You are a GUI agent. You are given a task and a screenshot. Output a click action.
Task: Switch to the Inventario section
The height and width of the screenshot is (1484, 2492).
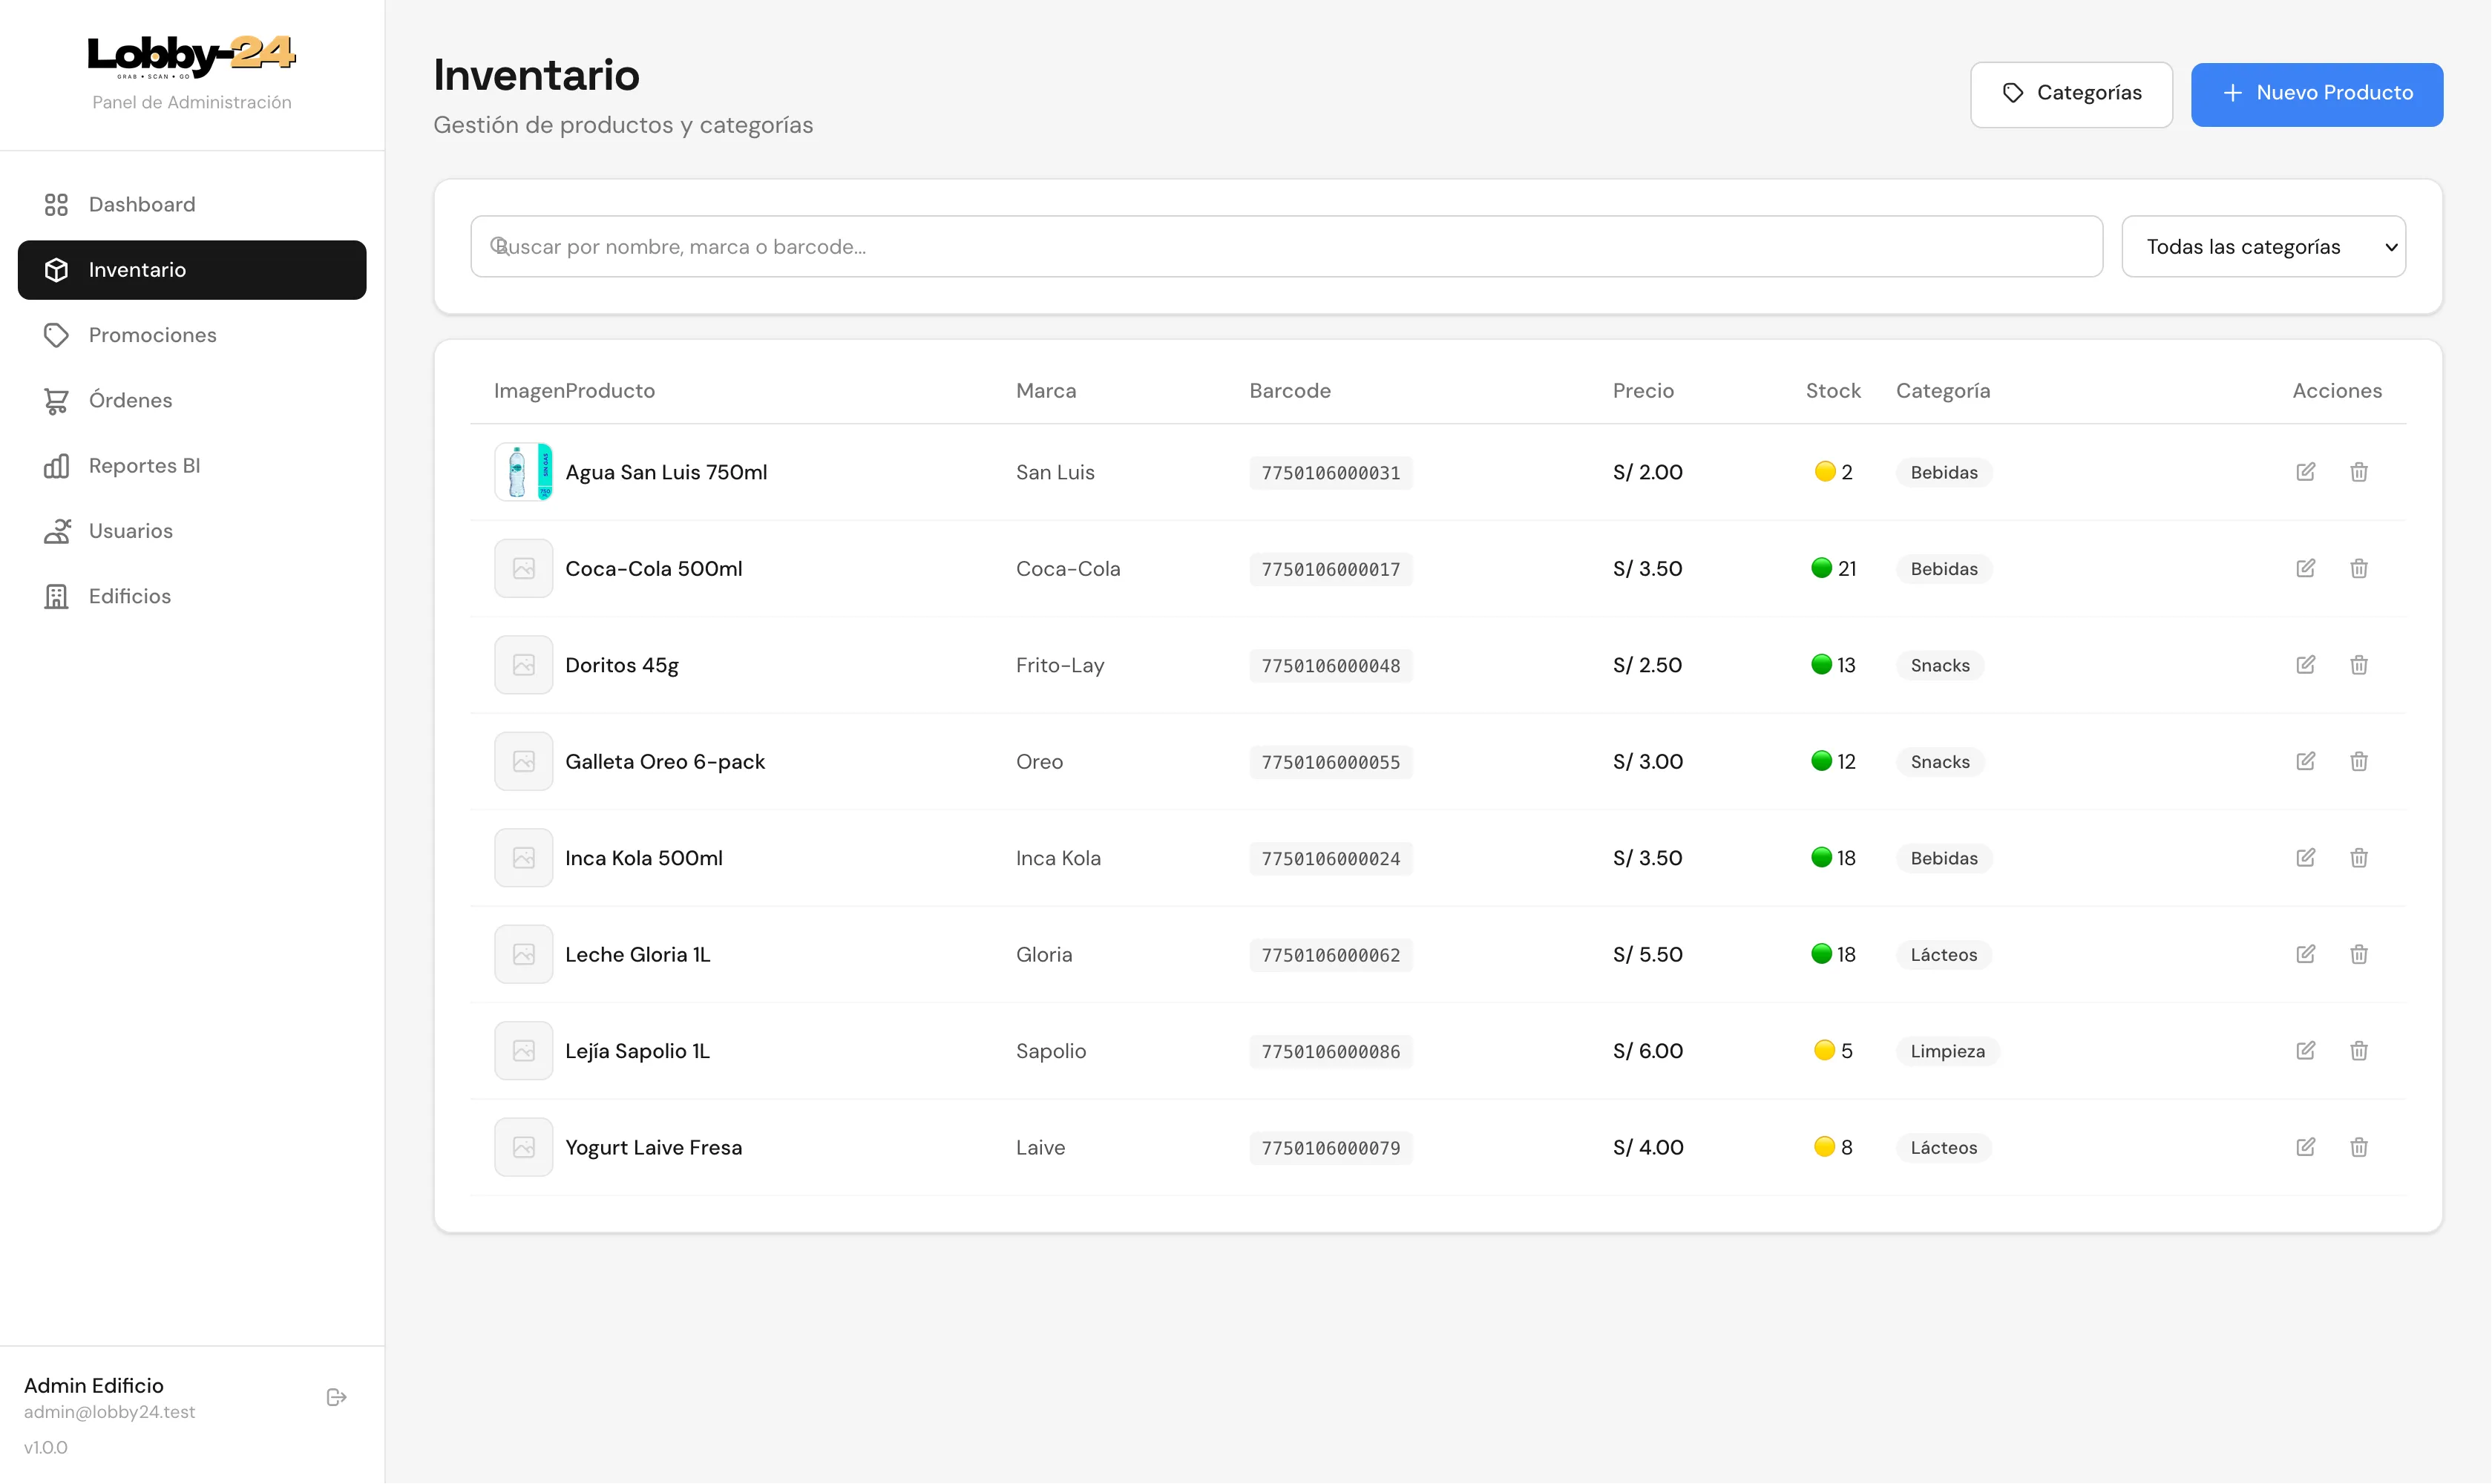click(137, 269)
